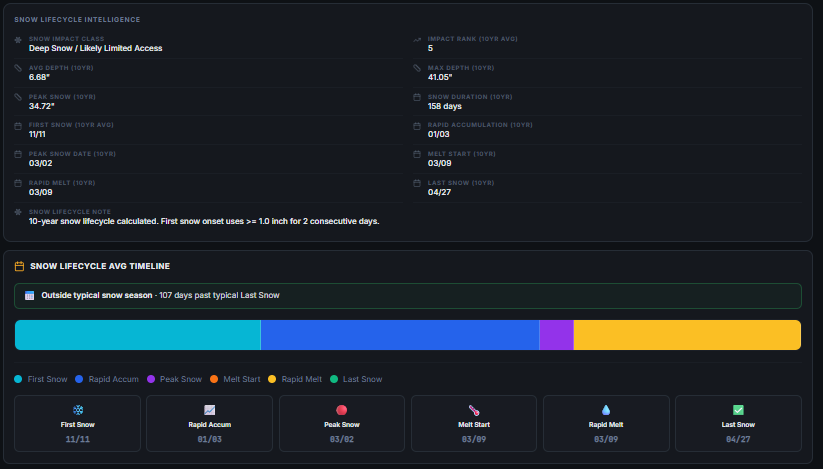Click the Snow Lifecycle Intelligence heading
This screenshot has height=469, width=823.
(x=77, y=19)
